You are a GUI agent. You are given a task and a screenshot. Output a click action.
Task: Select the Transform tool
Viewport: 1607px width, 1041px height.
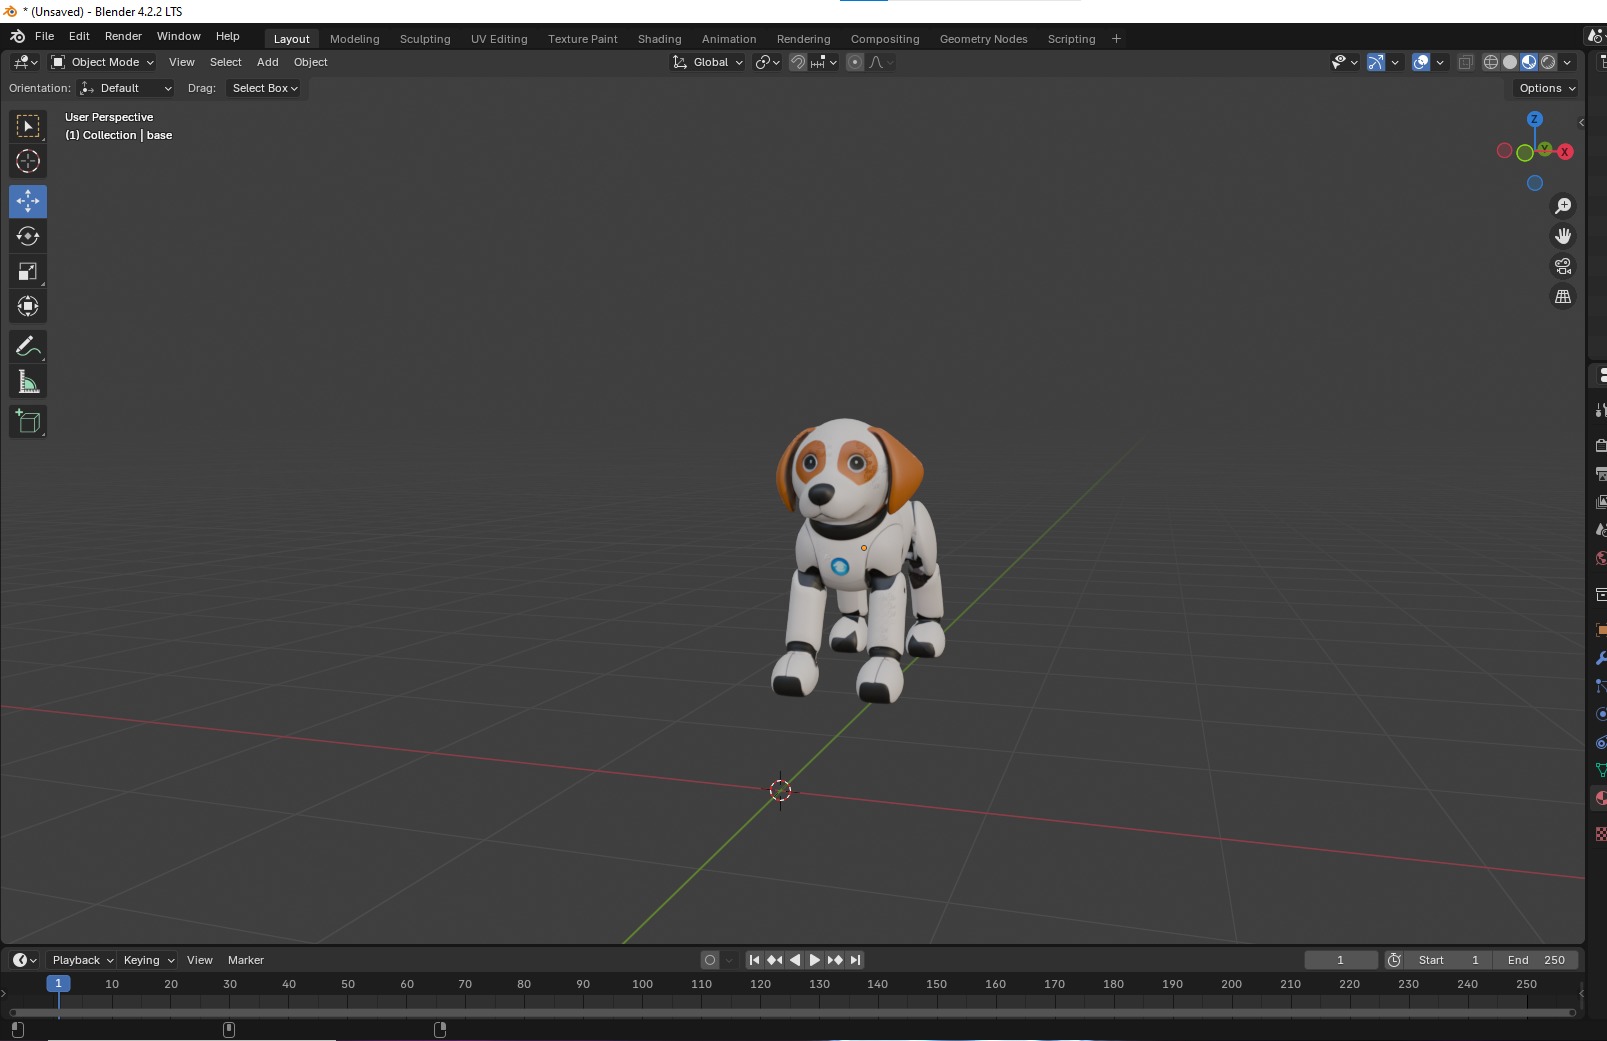[28, 306]
